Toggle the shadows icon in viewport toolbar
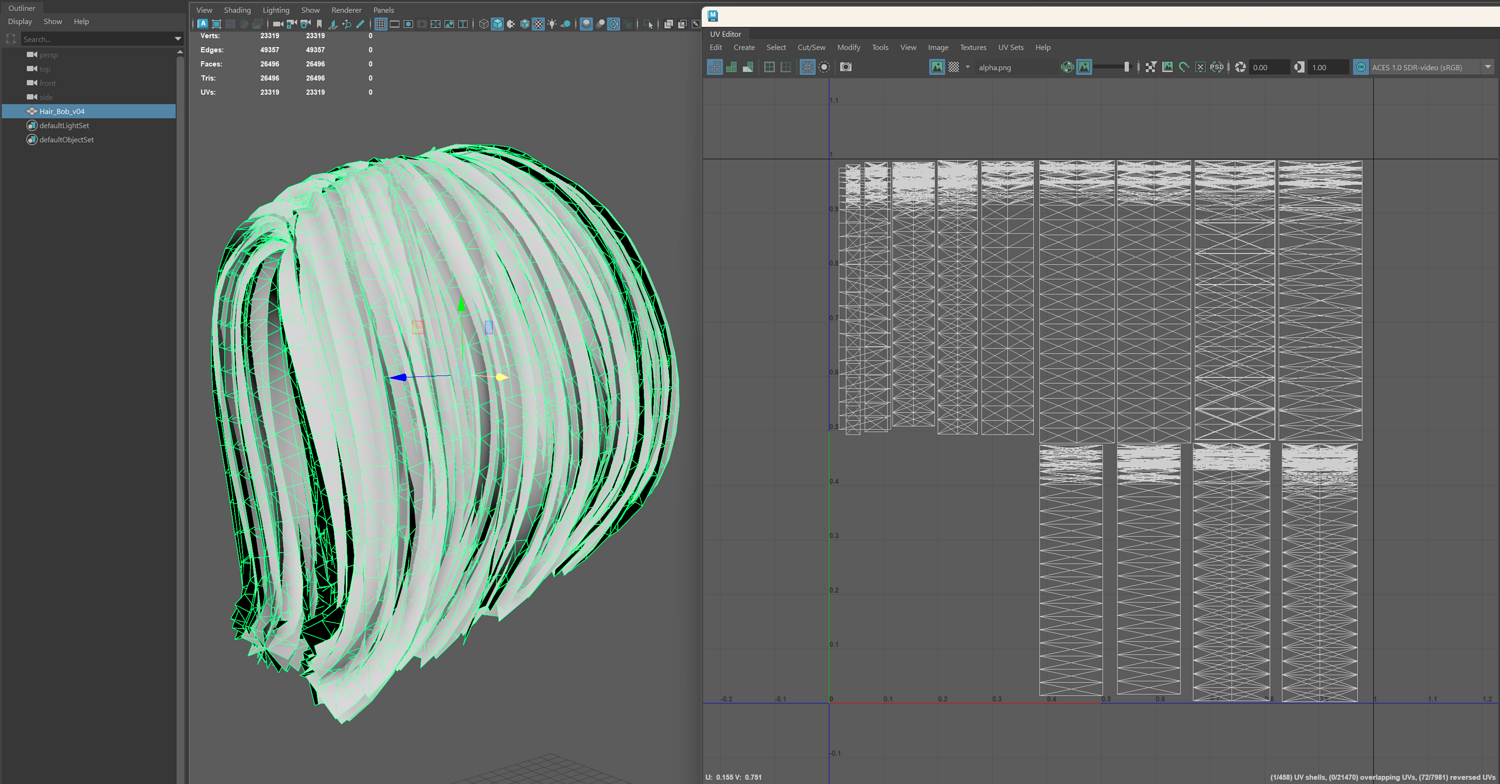This screenshot has width=1500, height=784. tap(566, 24)
